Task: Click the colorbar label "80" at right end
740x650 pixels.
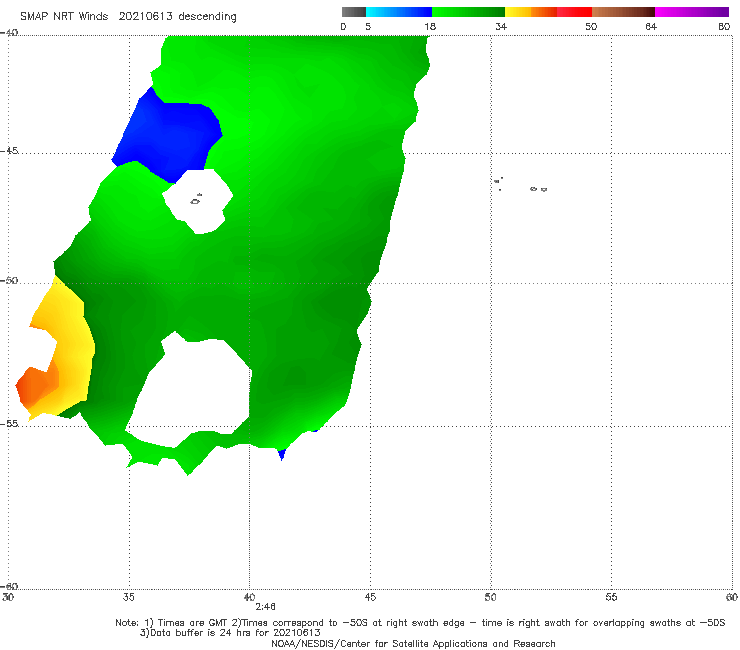Action: pyautogui.click(x=724, y=26)
